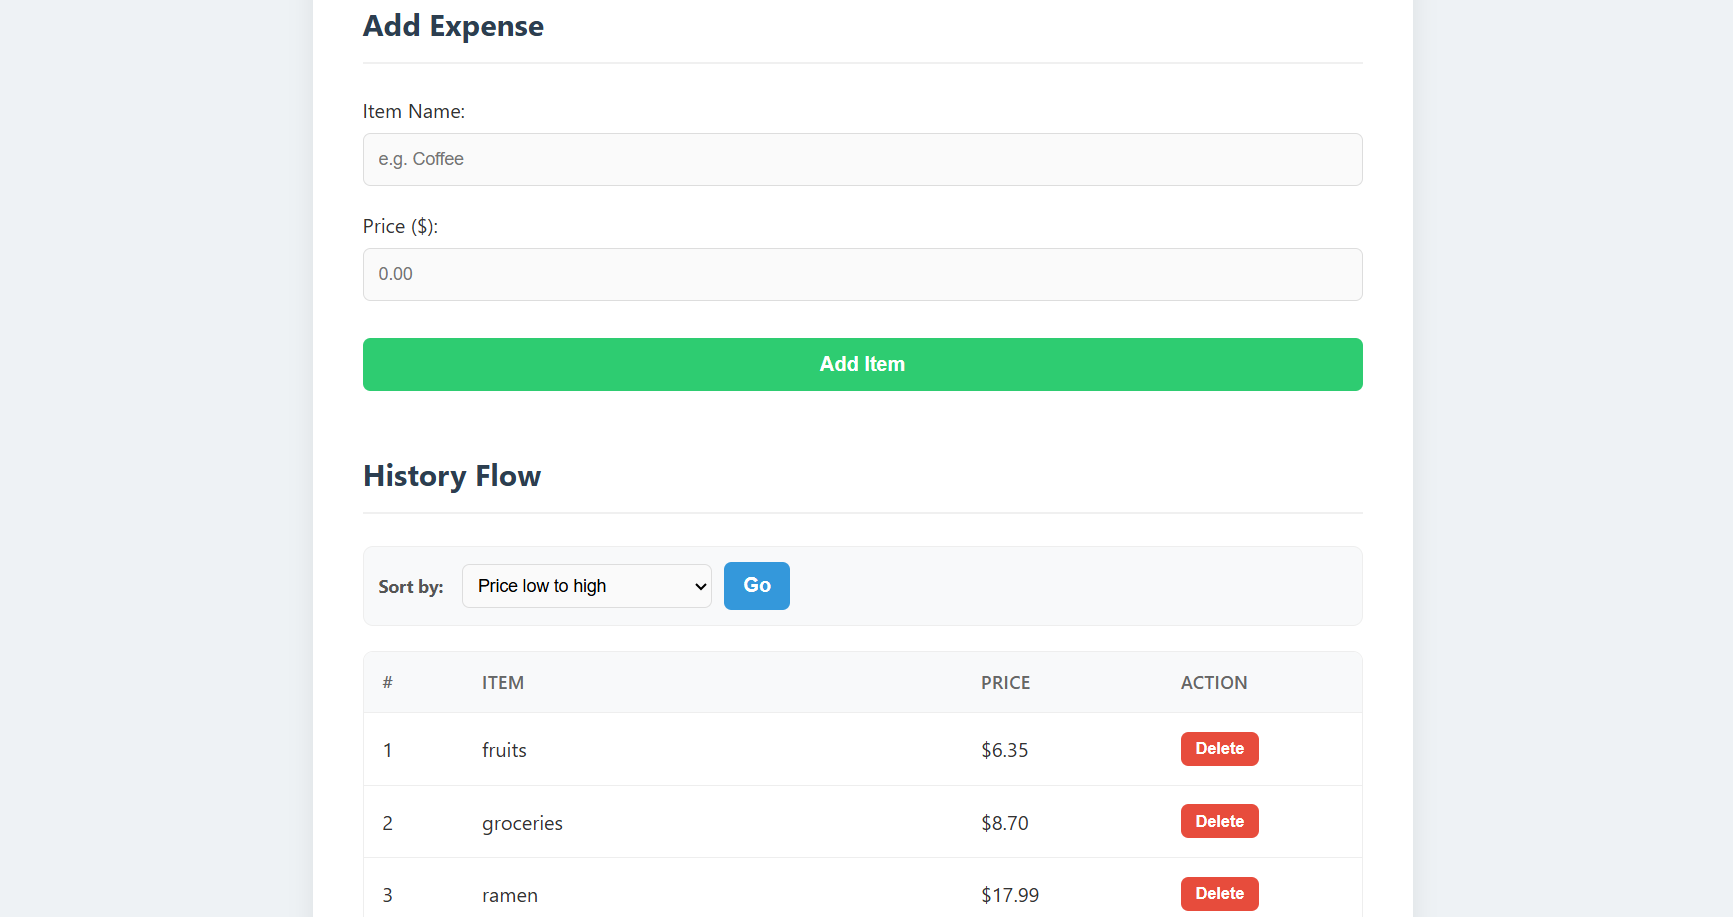This screenshot has width=1733, height=917.
Task: Click the # column header
Action: [388, 682]
